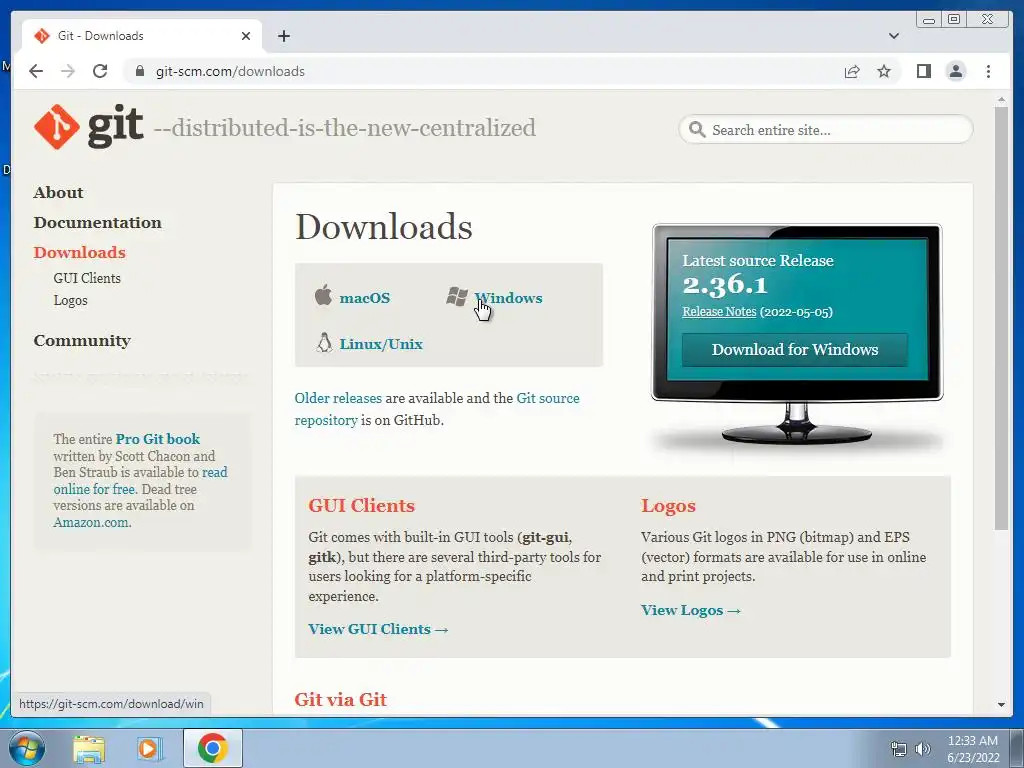Click the monitor image with version 2.36.1

pyautogui.click(x=797, y=336)
